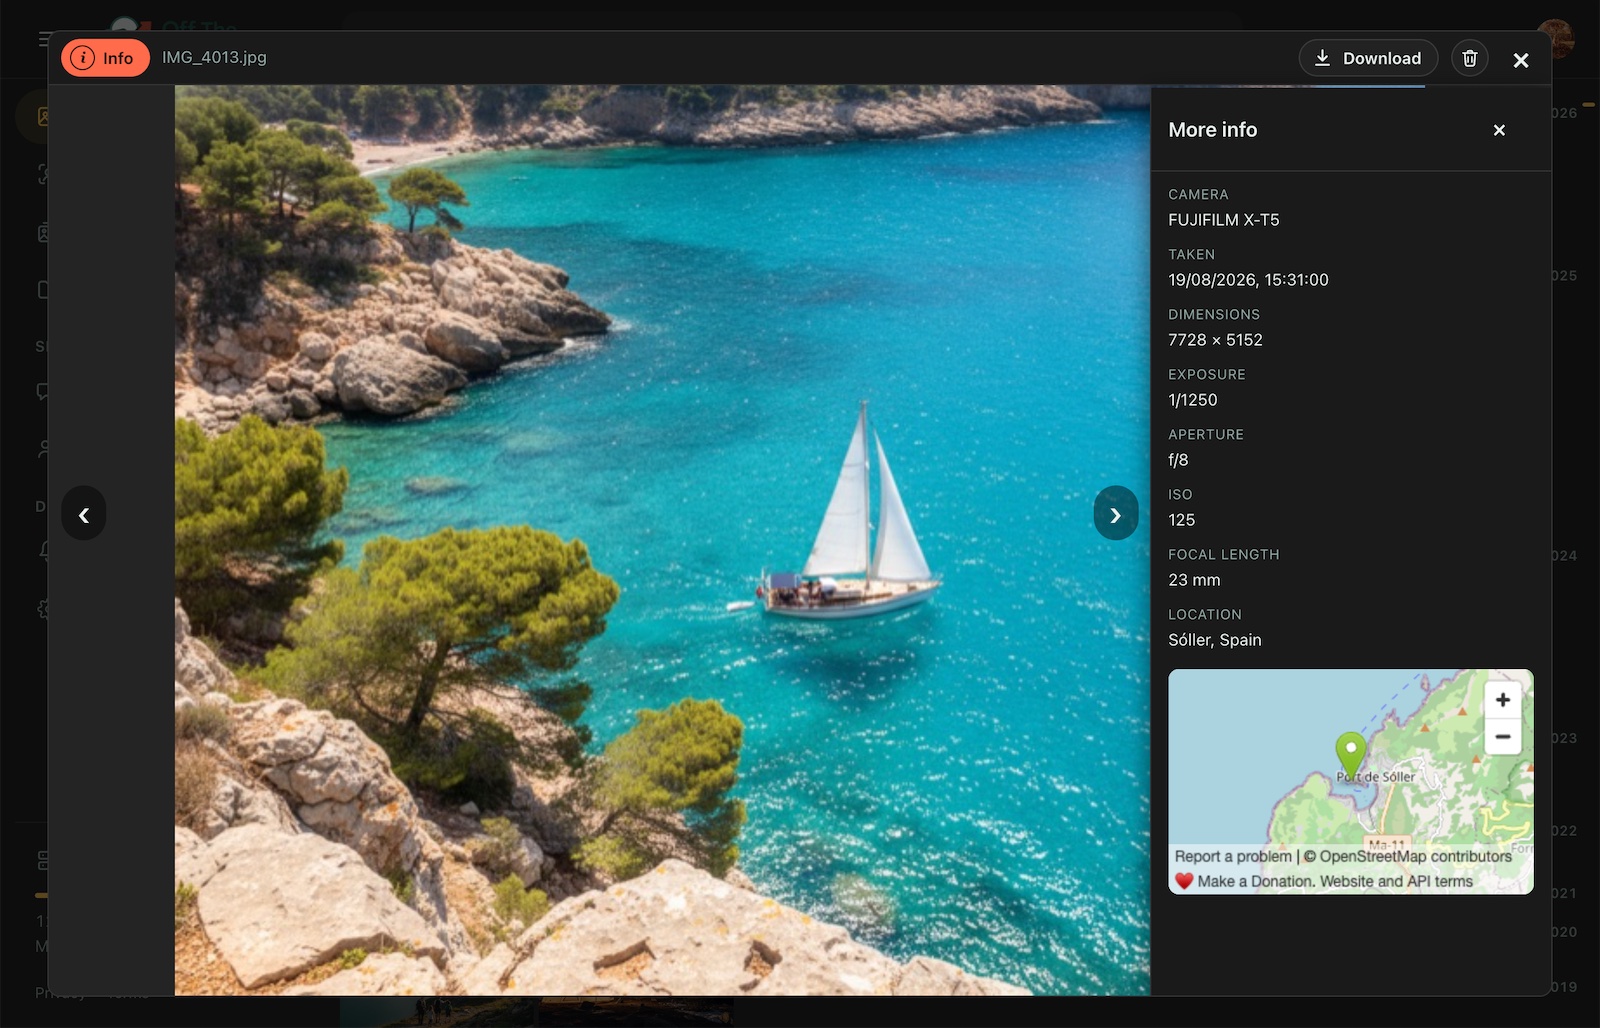
Task: Select the exposure value 1/1250
Action: point(1193,400)
